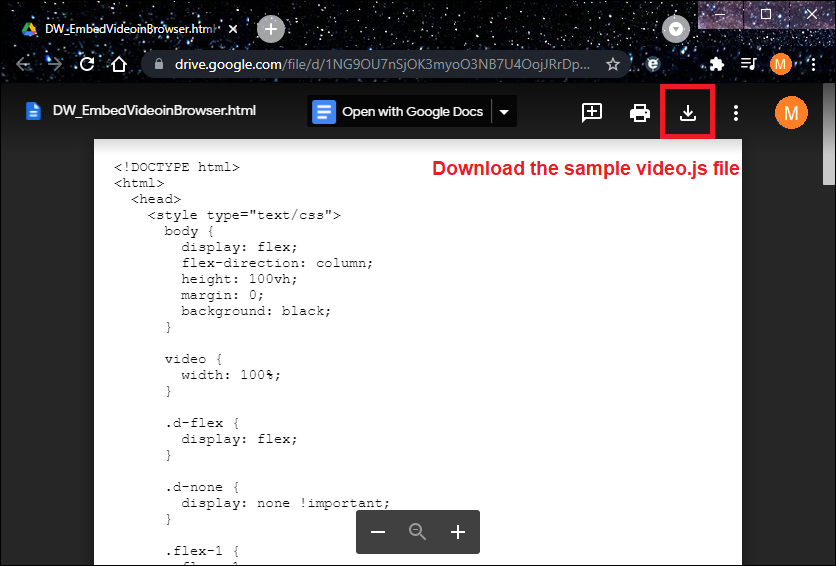This screenshot has width=836, height=566.
Task: Expand the Open with dropdown arrow
Action: tap(504, 112)
